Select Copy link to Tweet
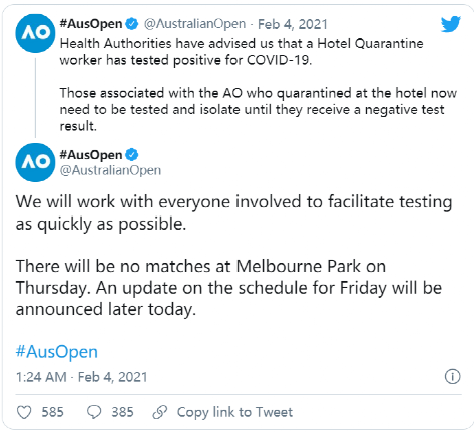Viewport: 474px width, 432px height. pos(235,412)
